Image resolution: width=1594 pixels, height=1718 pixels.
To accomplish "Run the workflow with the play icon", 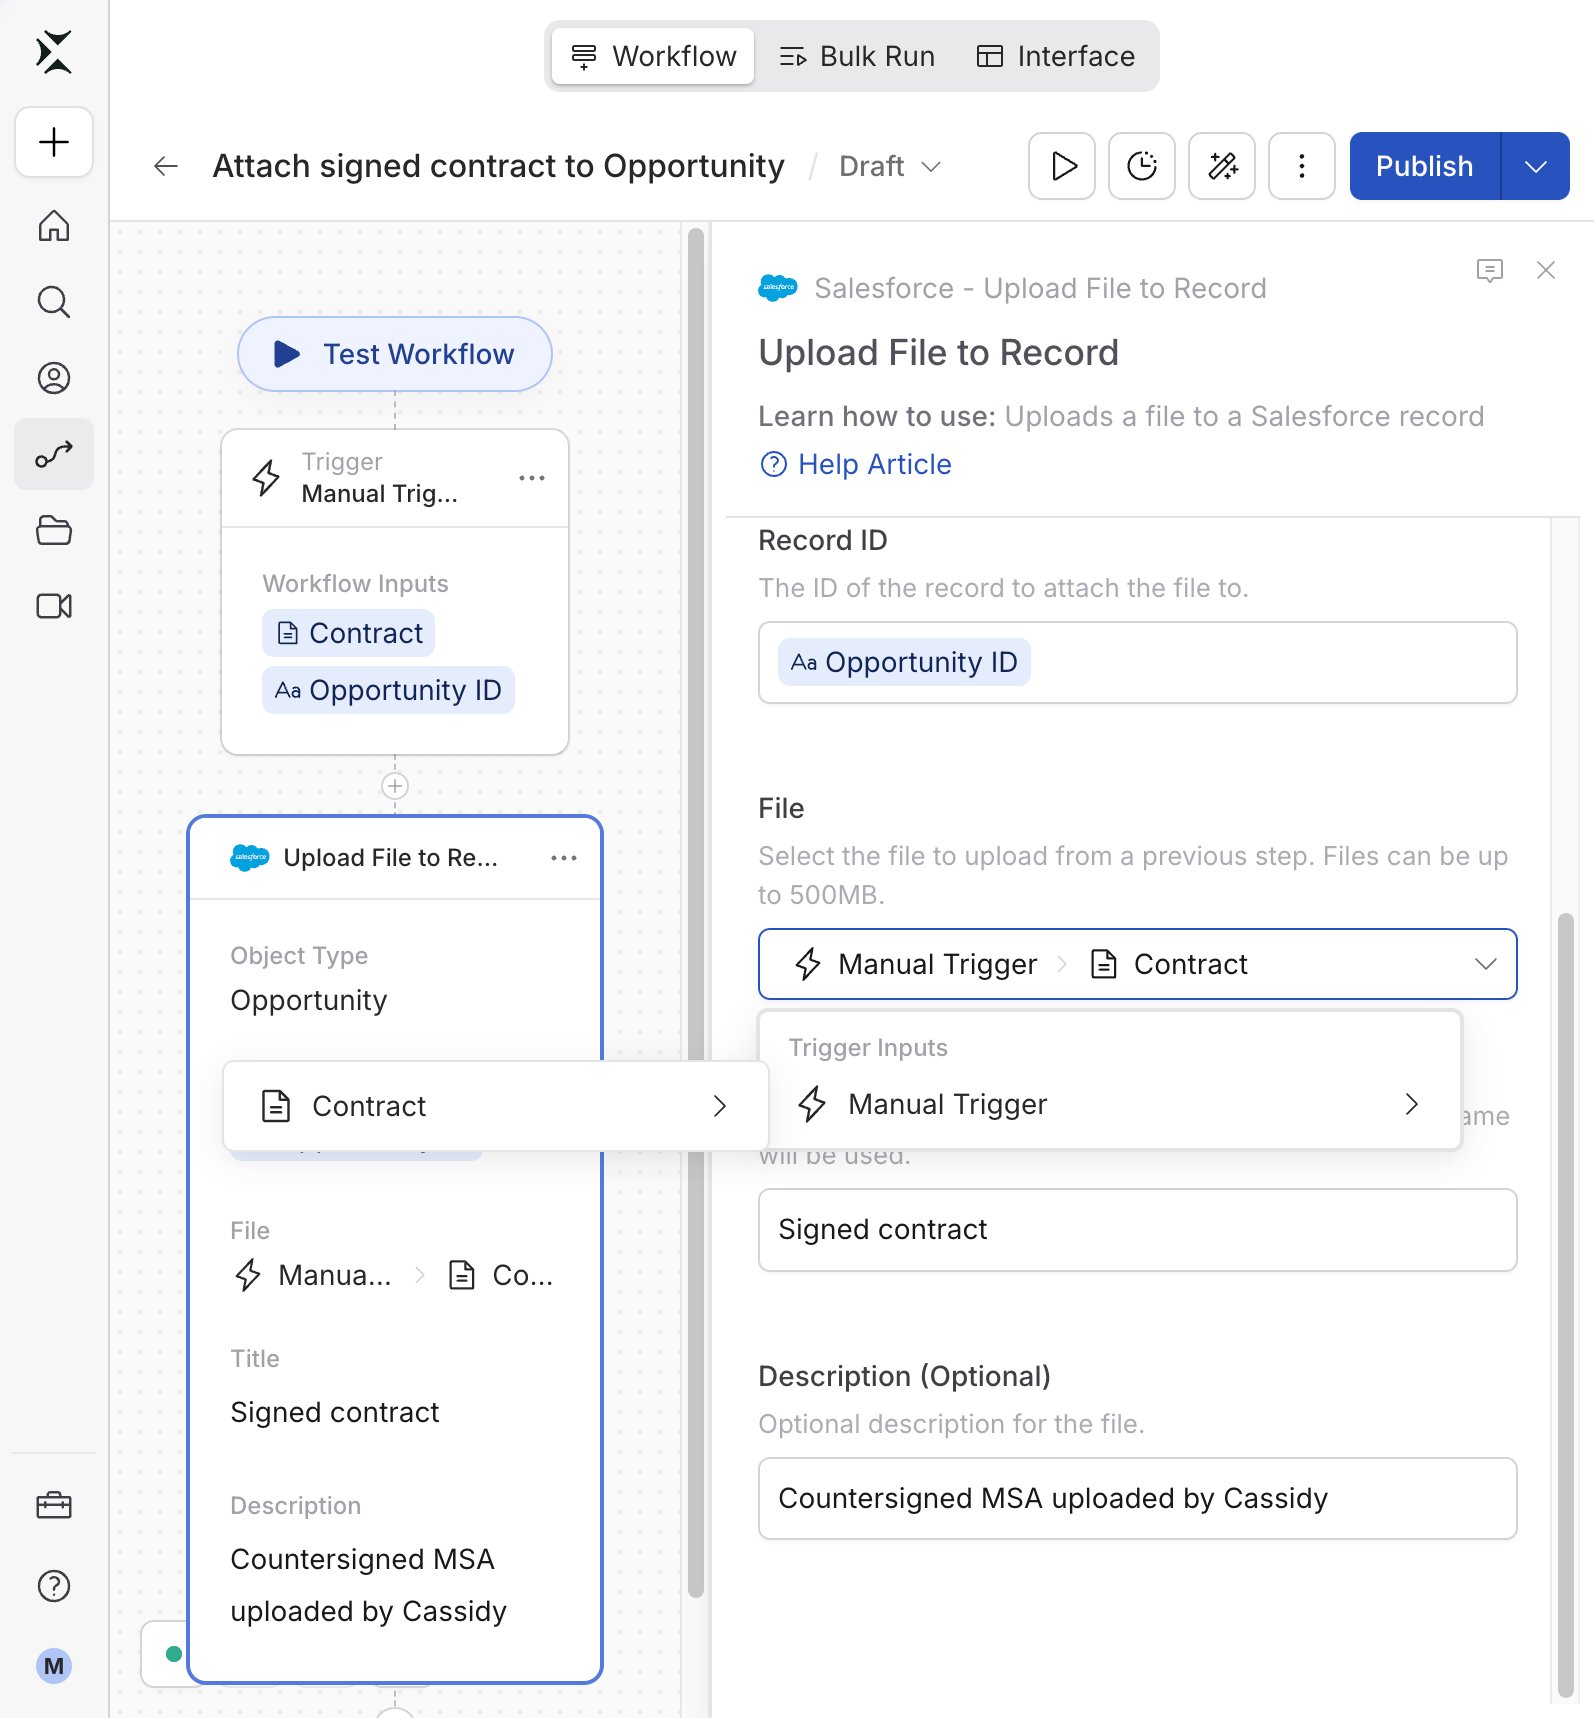I will (1062, 166).
